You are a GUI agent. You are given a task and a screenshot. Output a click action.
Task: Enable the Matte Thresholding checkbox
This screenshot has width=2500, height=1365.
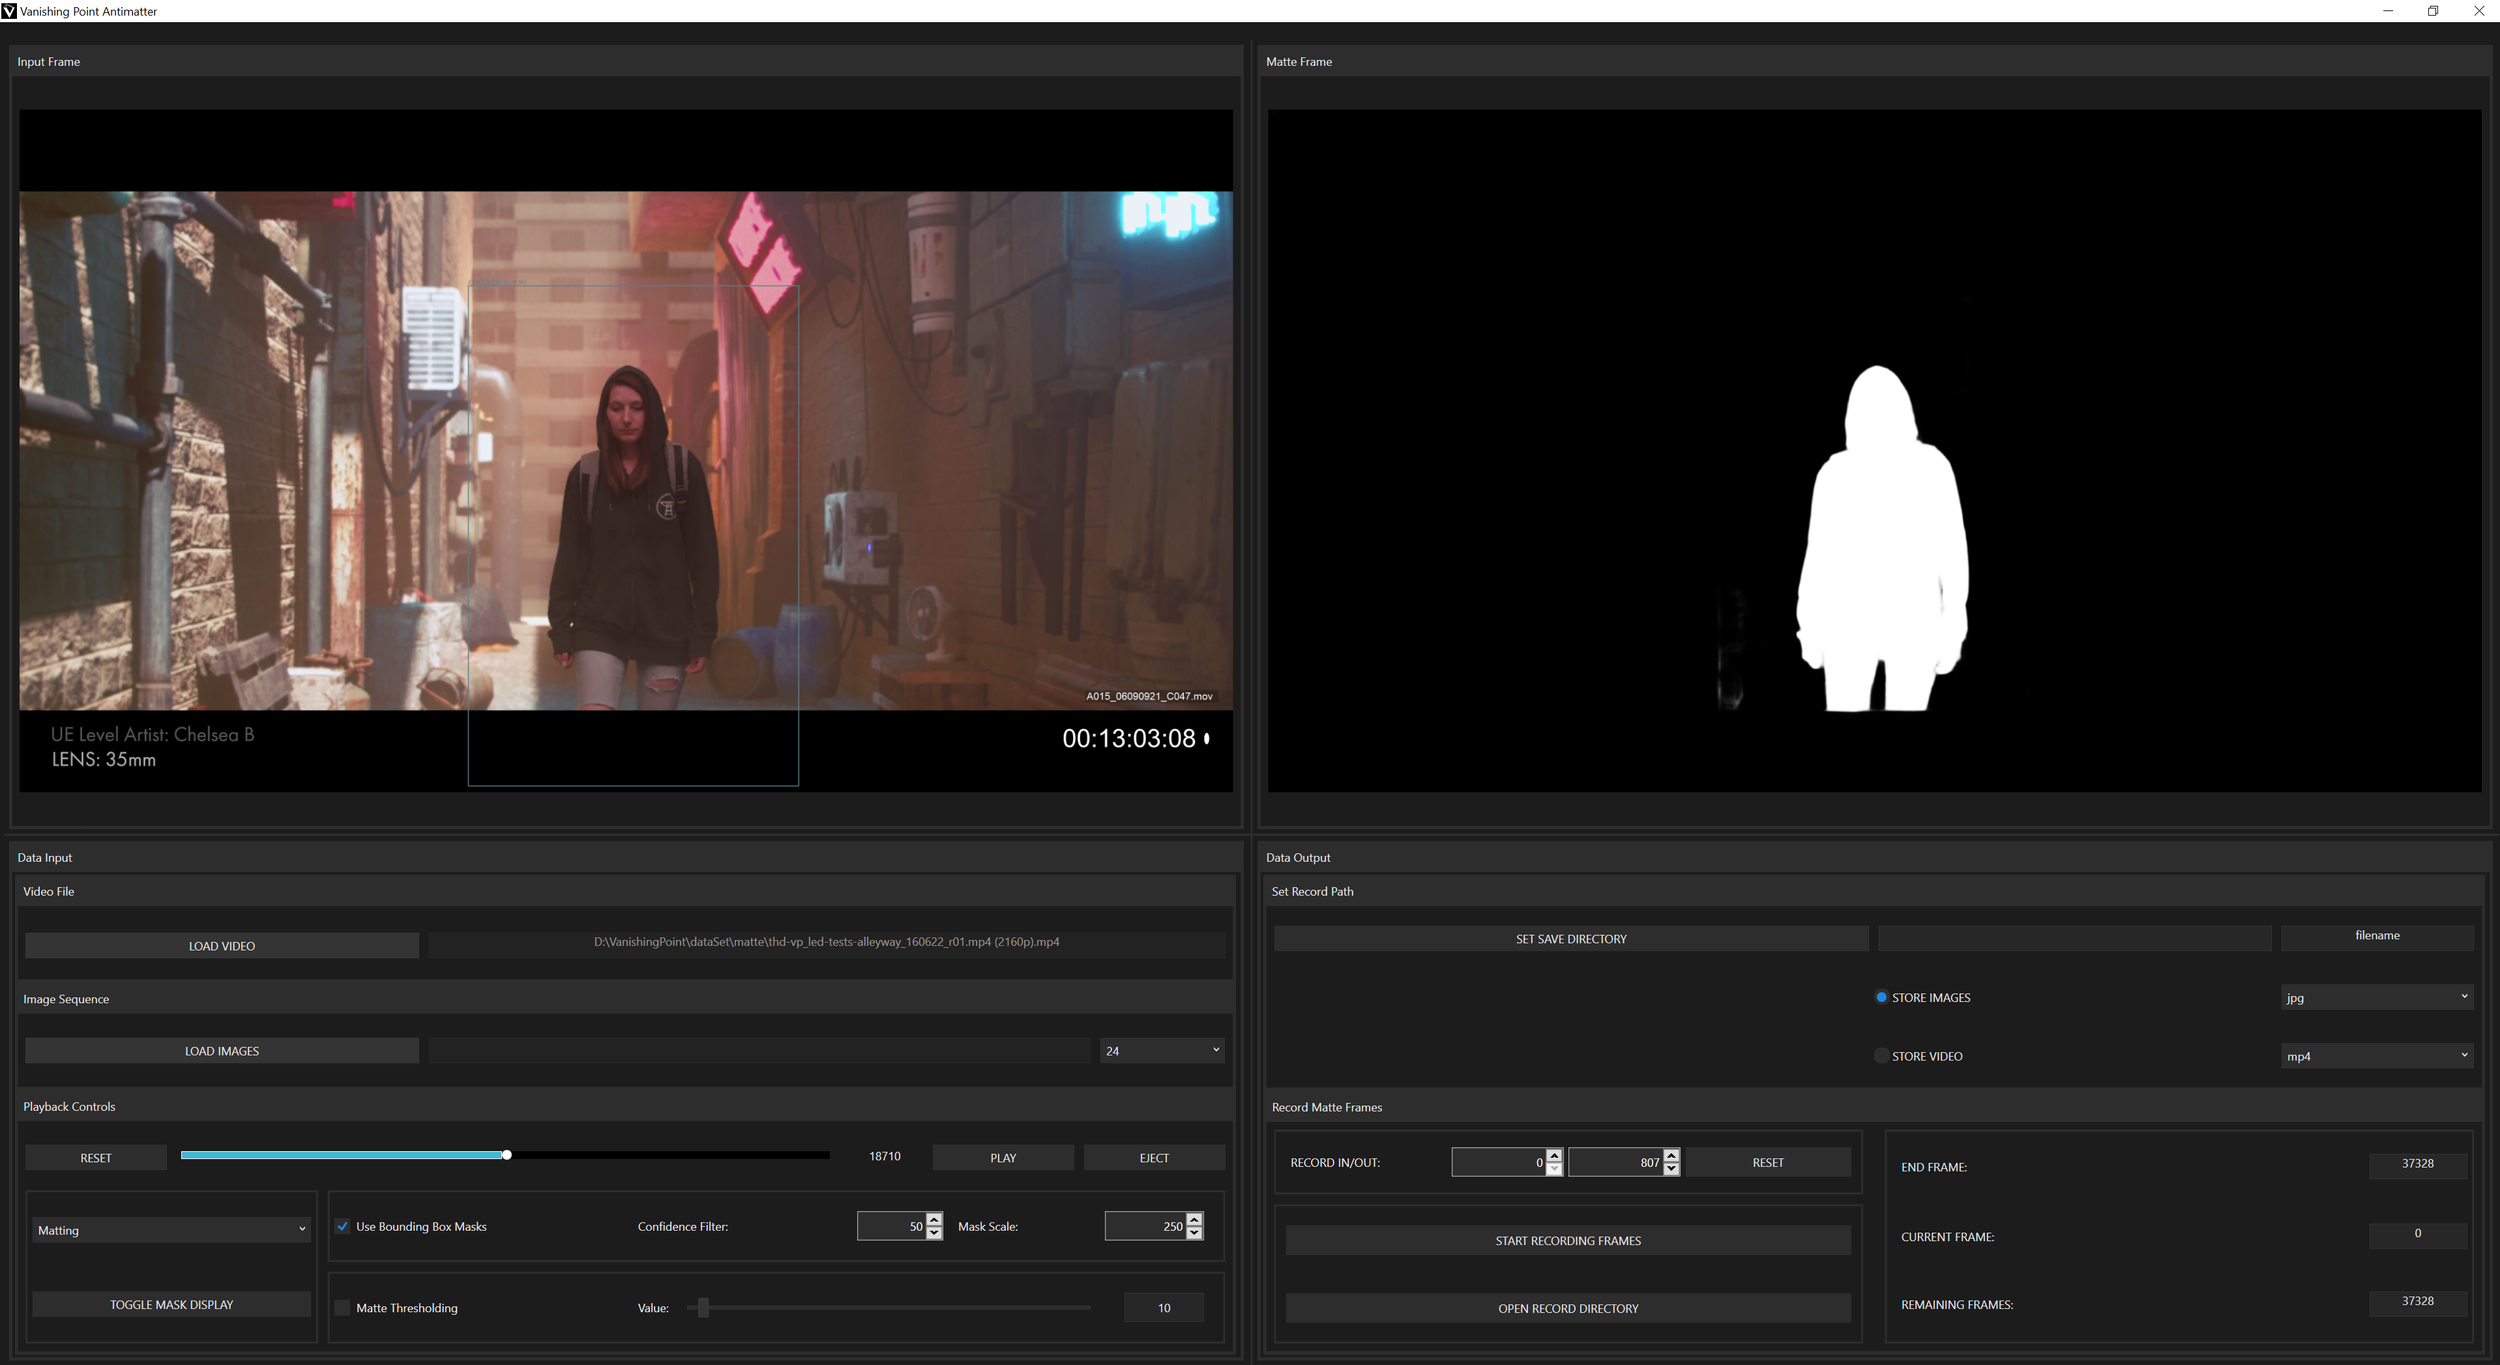pyautogui.click(x=343, y=1307)
